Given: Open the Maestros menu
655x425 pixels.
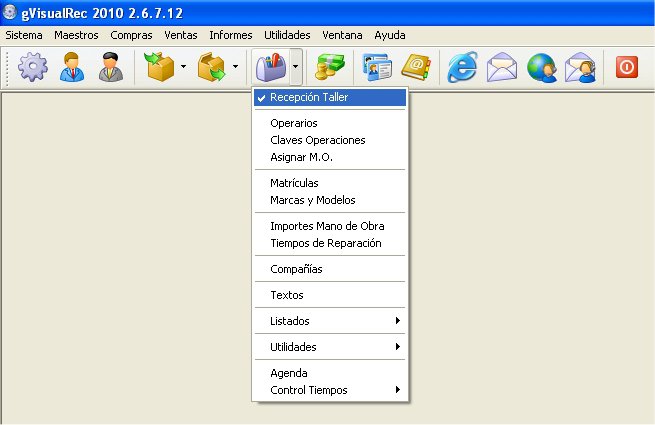Looking at the screenshot, I should 76,35.
